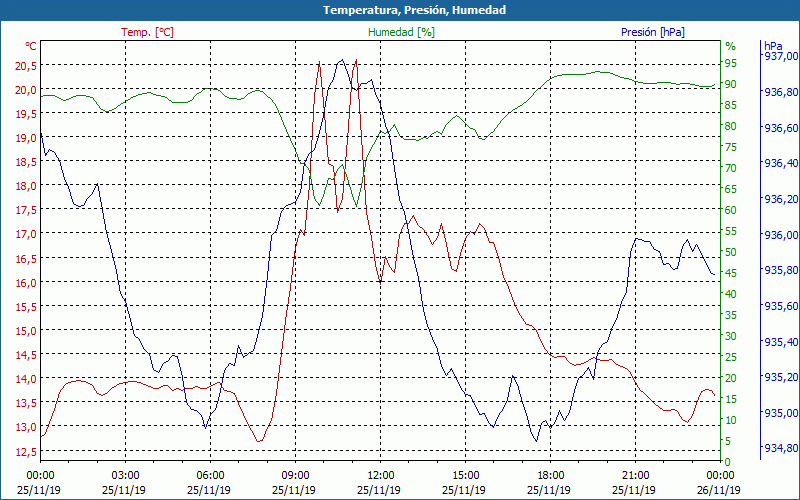This screenshot has width=800, height=500.
Task: Click the 20,5 temperature axis value
Action: tap(27, 66)
